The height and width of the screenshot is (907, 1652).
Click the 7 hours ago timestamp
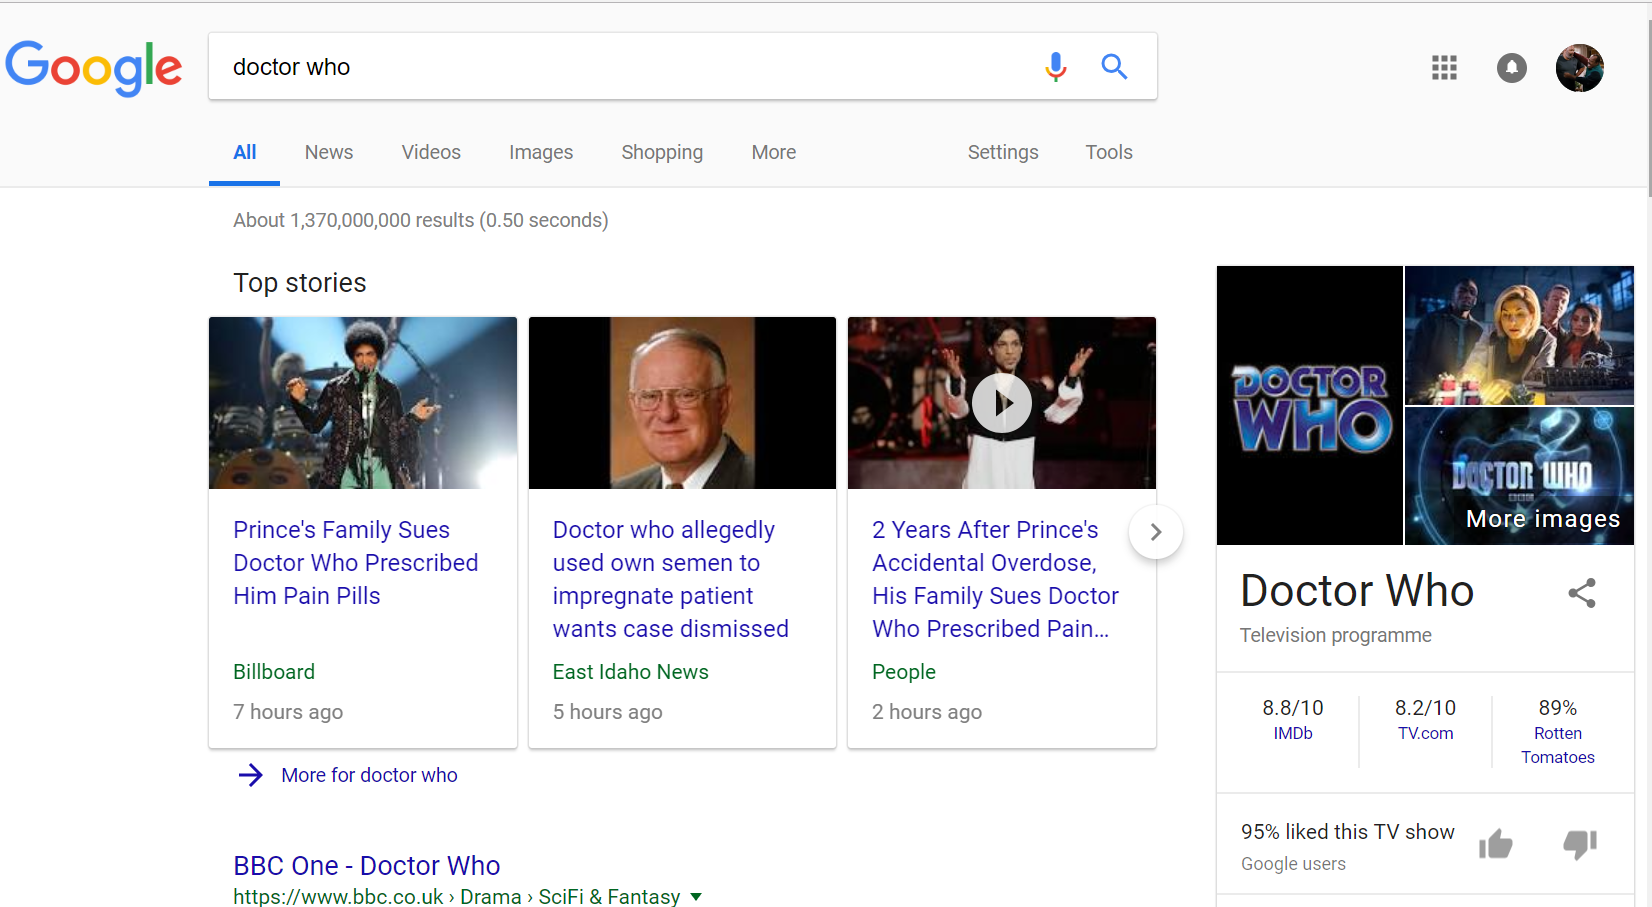pyautogui.click(x=288, y=712)
